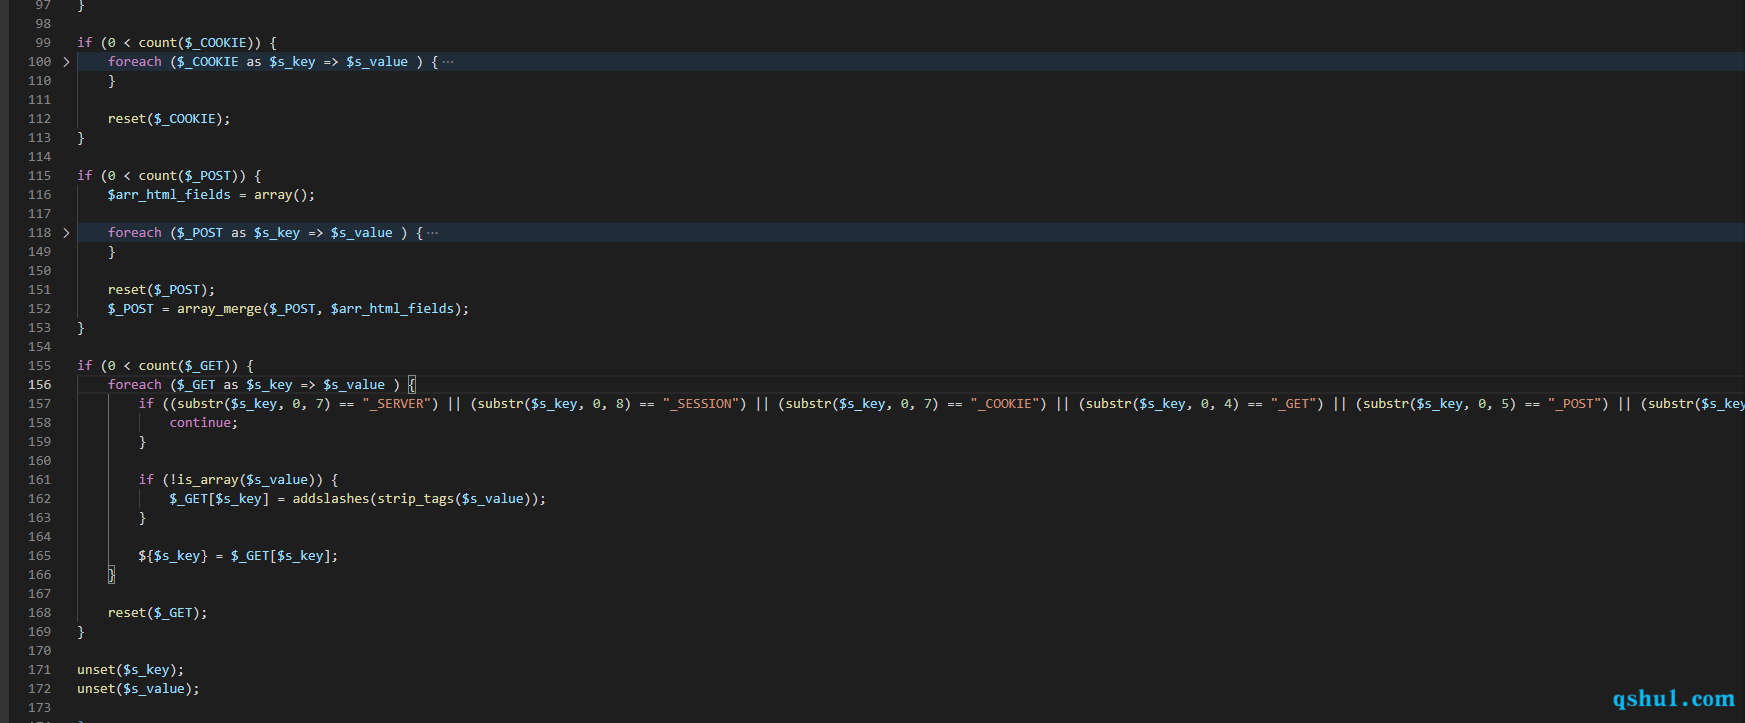Click $_GET[$s_key] assignment target on line 162
The width and height of the screenshot is (1745, 723).
[219, 499]
